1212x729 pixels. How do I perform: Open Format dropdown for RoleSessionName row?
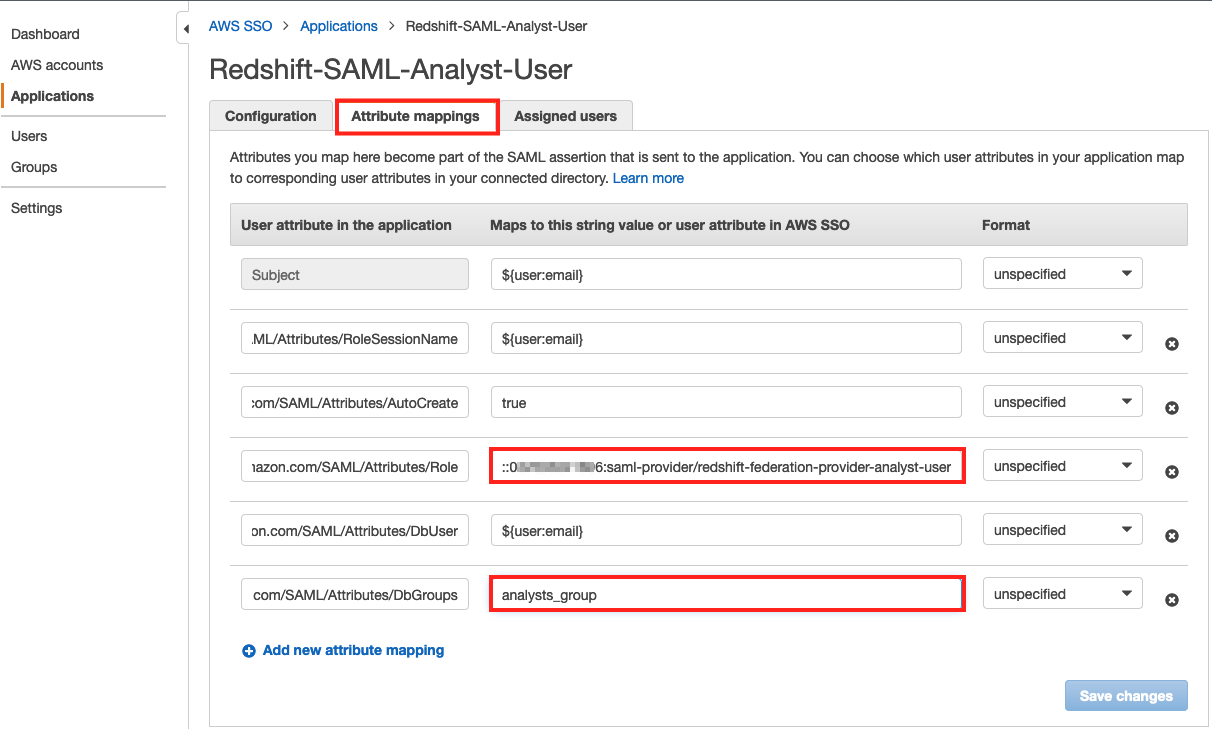click(1063, 338)
